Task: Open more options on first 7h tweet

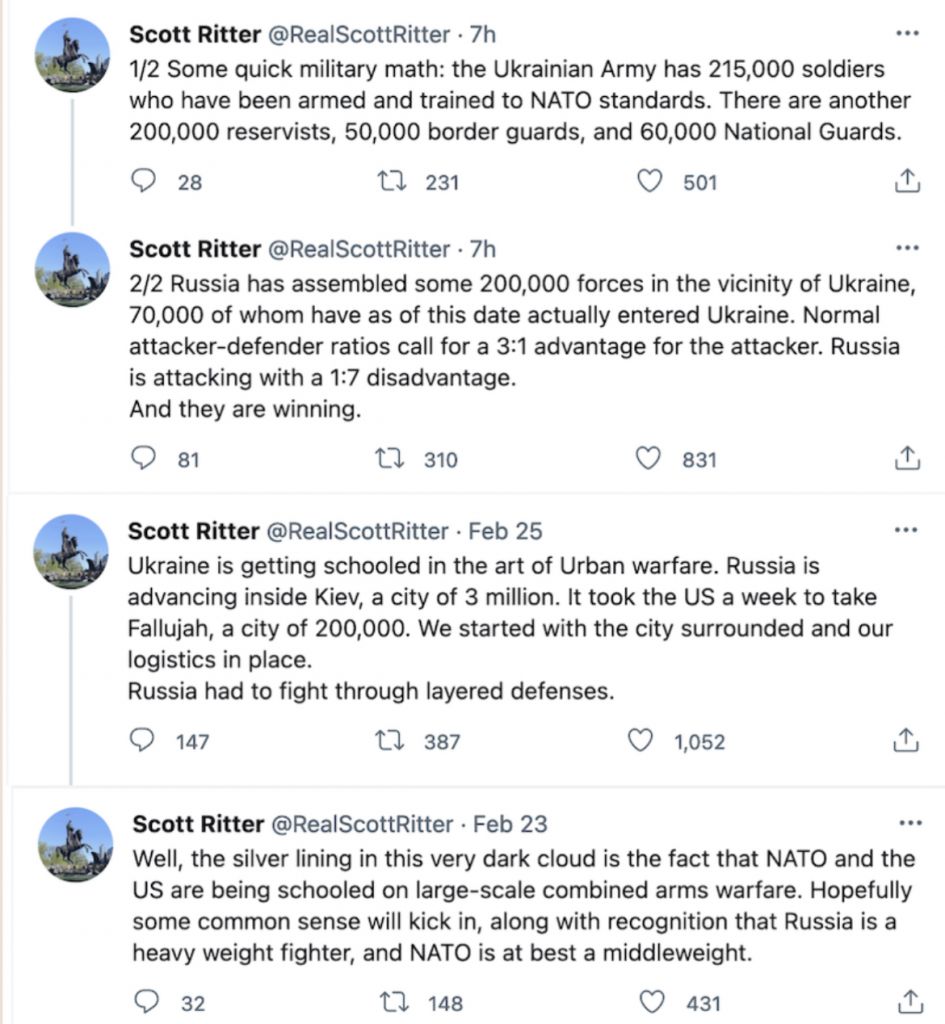Action: tap(907, 33)
